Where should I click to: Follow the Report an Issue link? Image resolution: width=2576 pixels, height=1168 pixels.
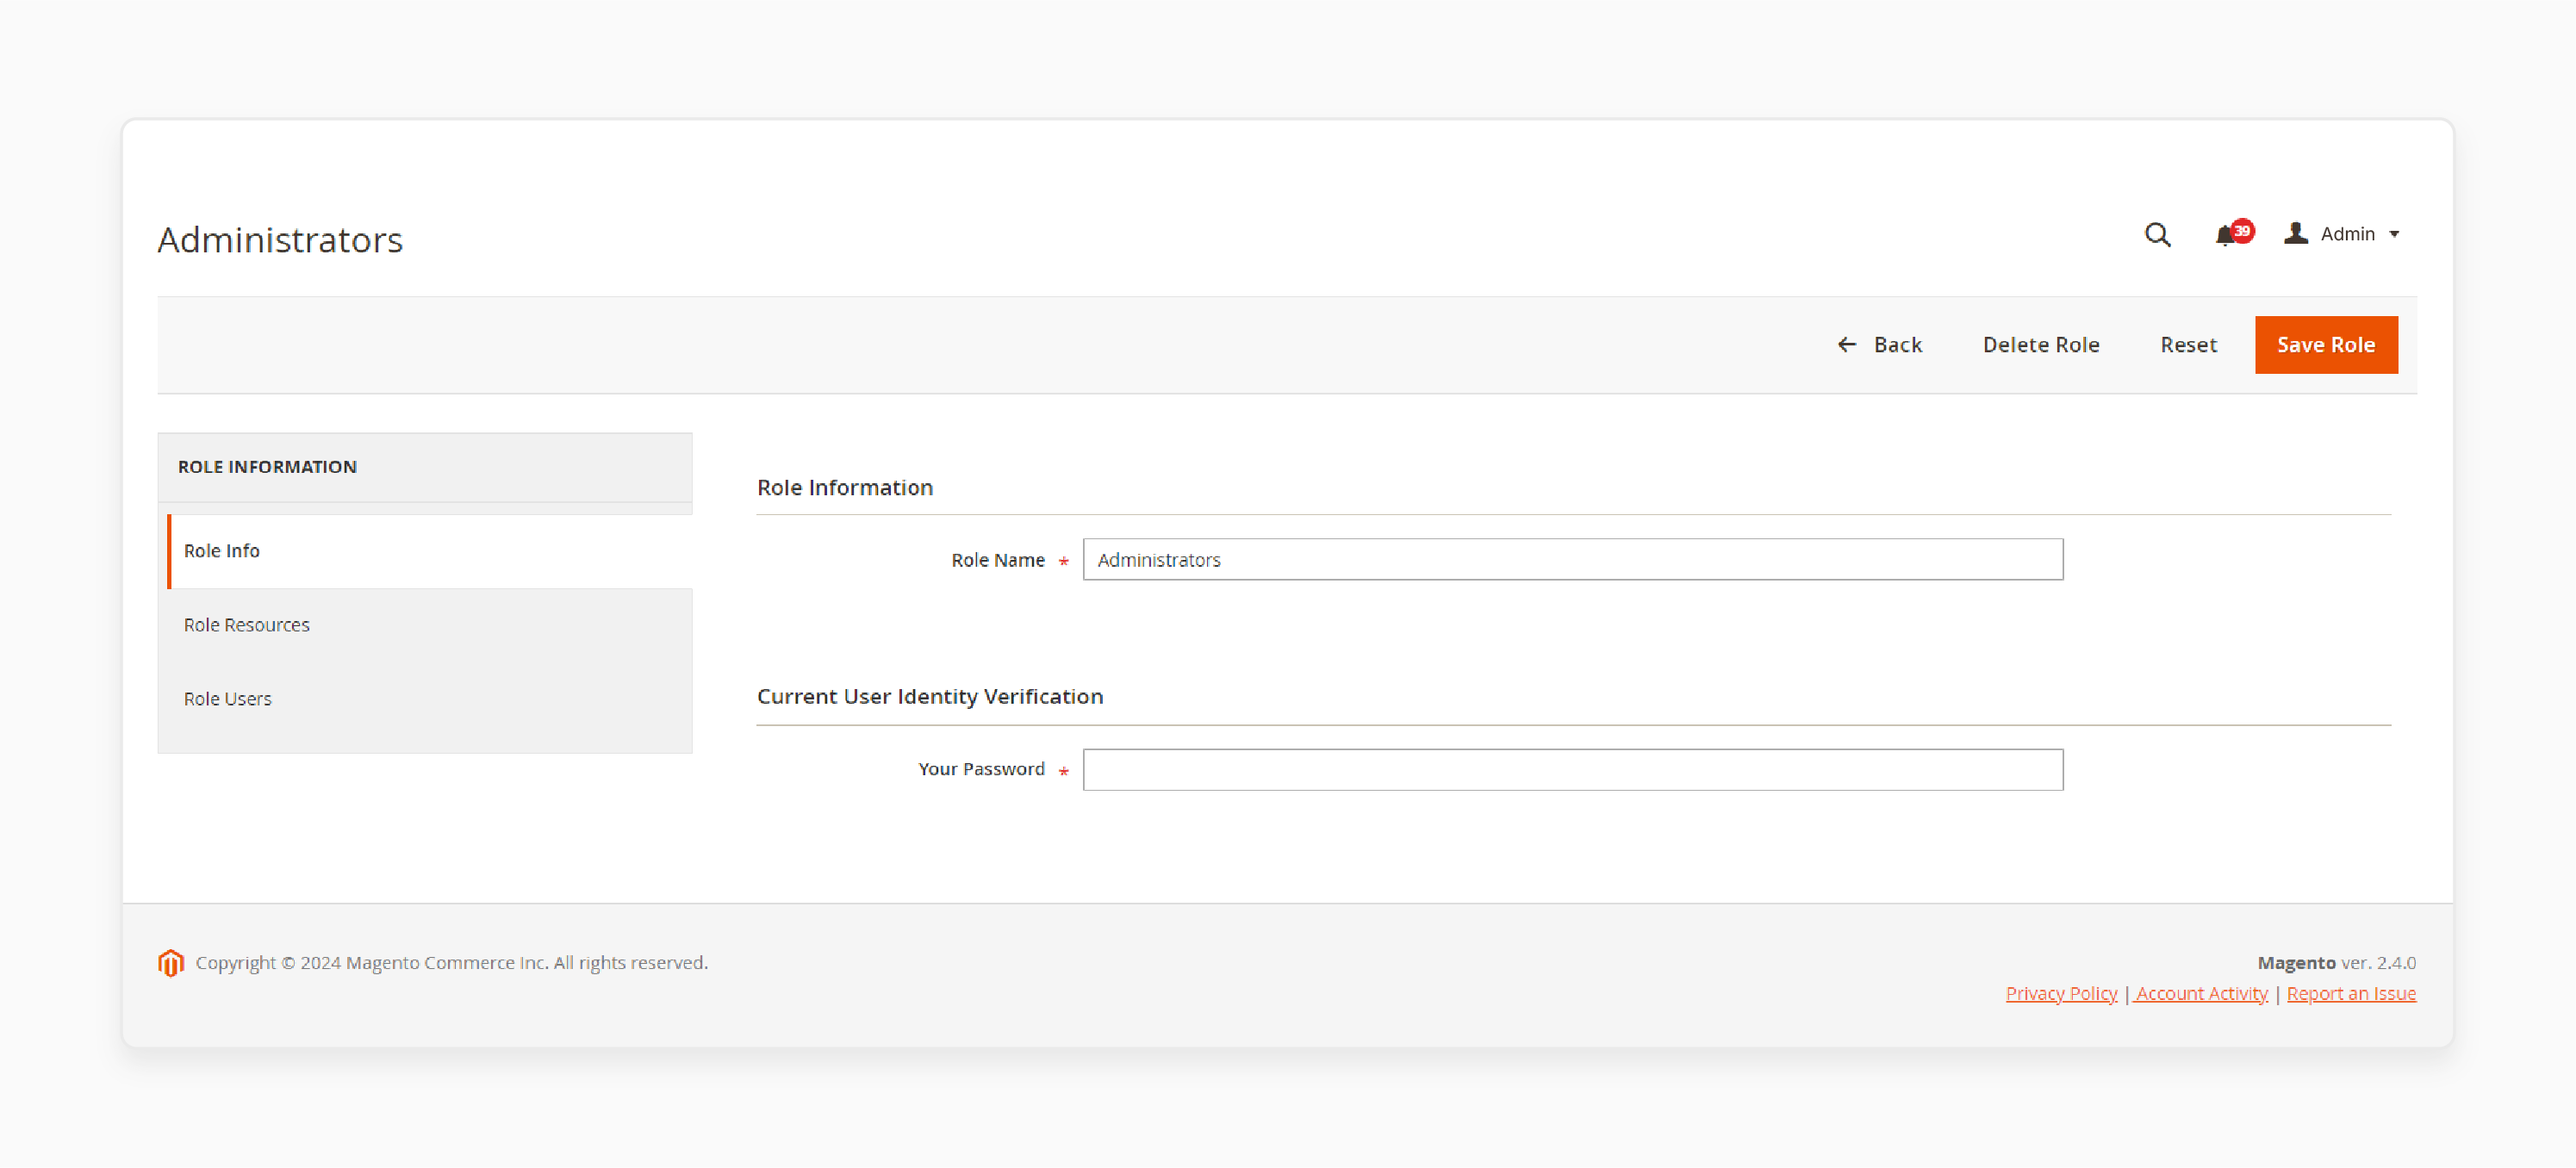tap(2350, 993)
